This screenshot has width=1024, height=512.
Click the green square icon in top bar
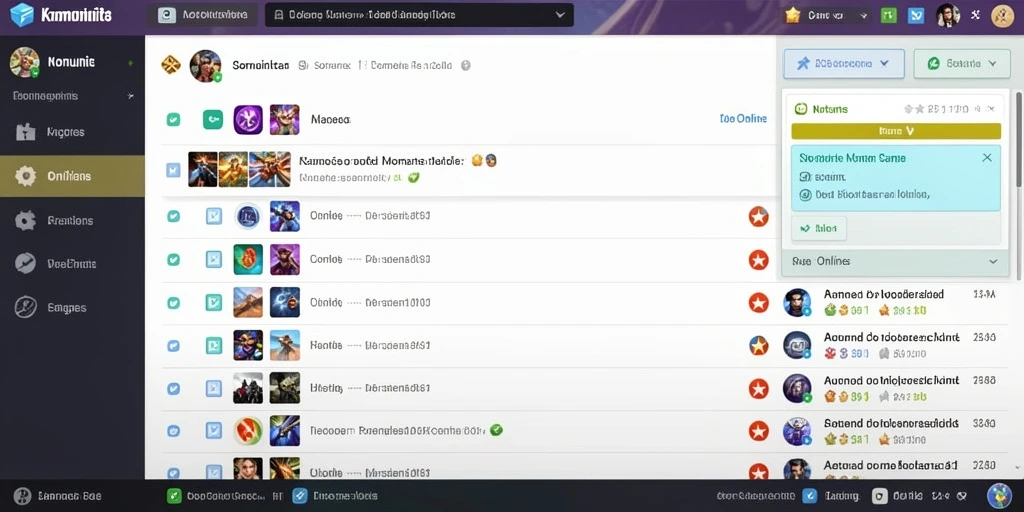pos(889,15)
